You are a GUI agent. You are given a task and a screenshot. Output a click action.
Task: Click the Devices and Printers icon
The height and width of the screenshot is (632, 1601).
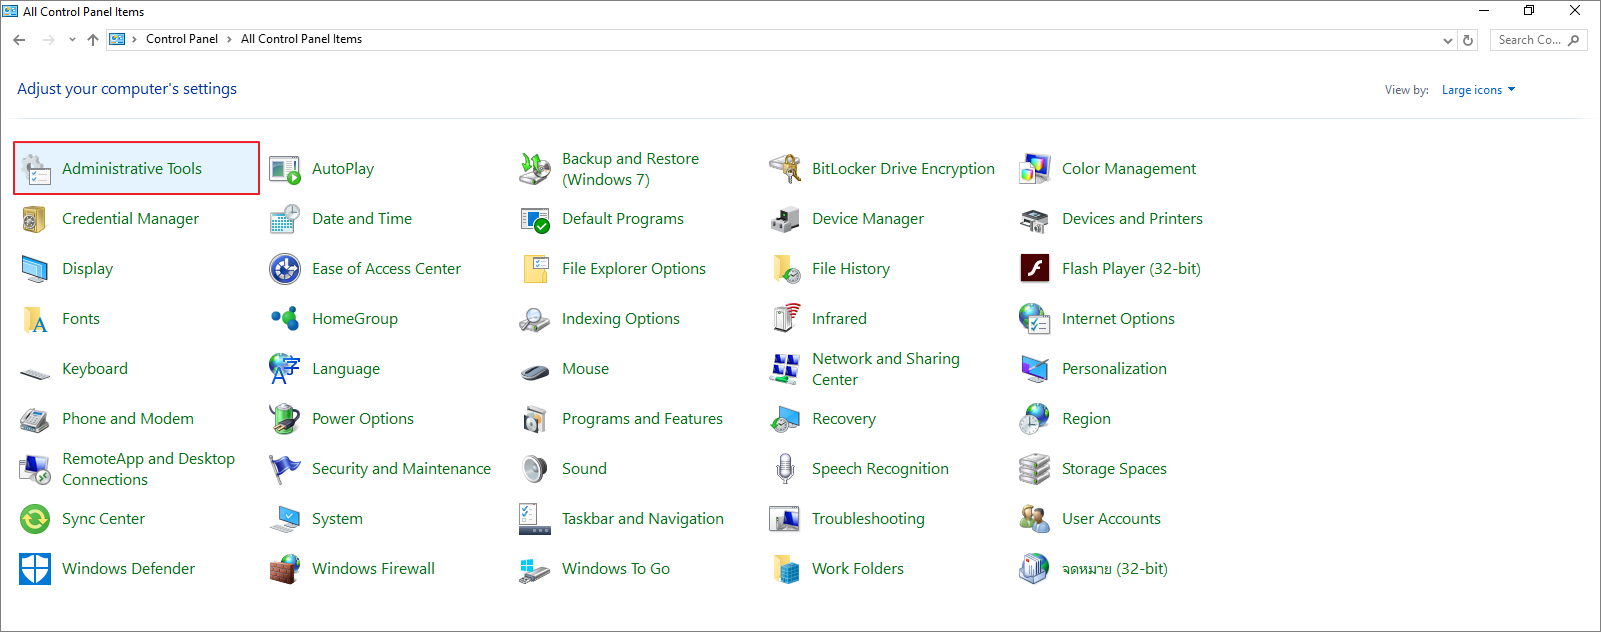click(1035, 219)
